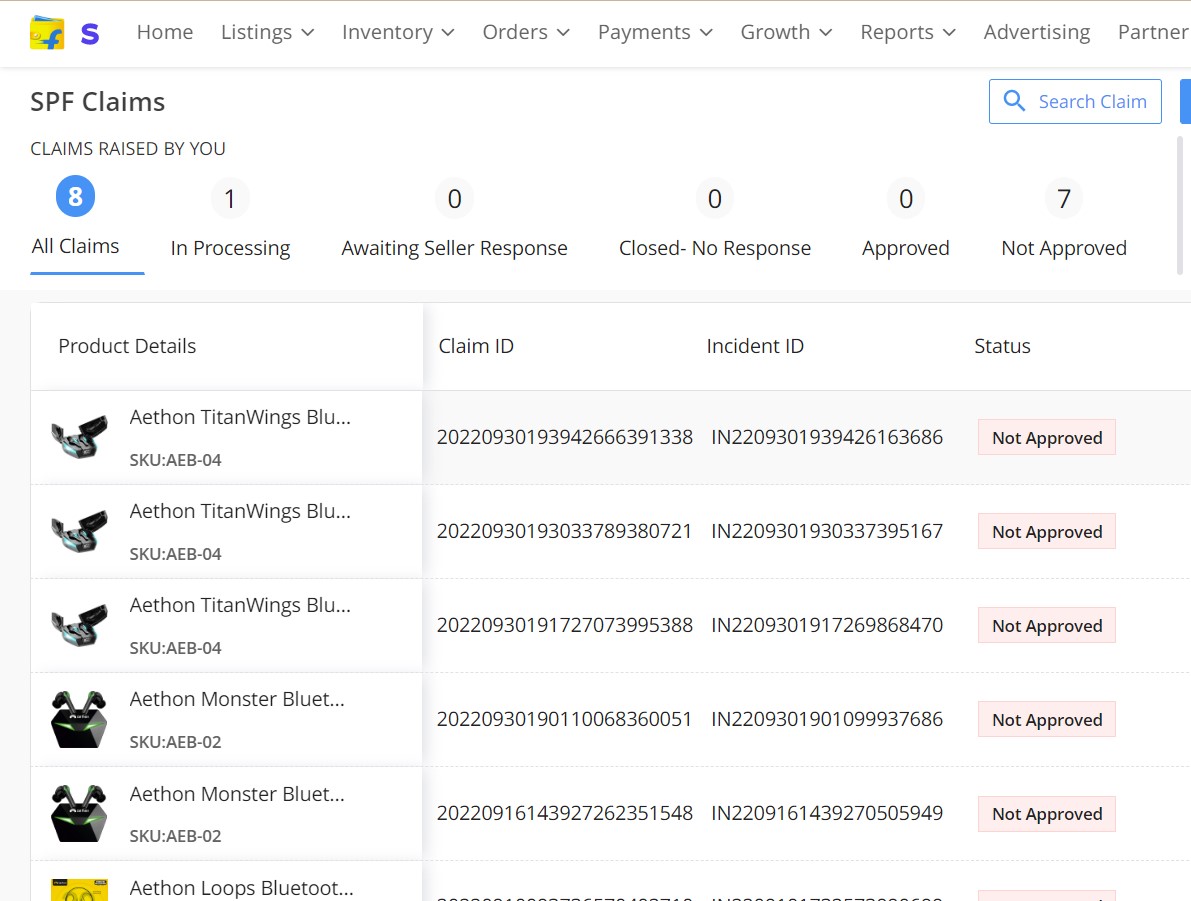Click the magnifier icon in Search Claim
The height and width of the screenshot is (901, 1191).
1014,100
